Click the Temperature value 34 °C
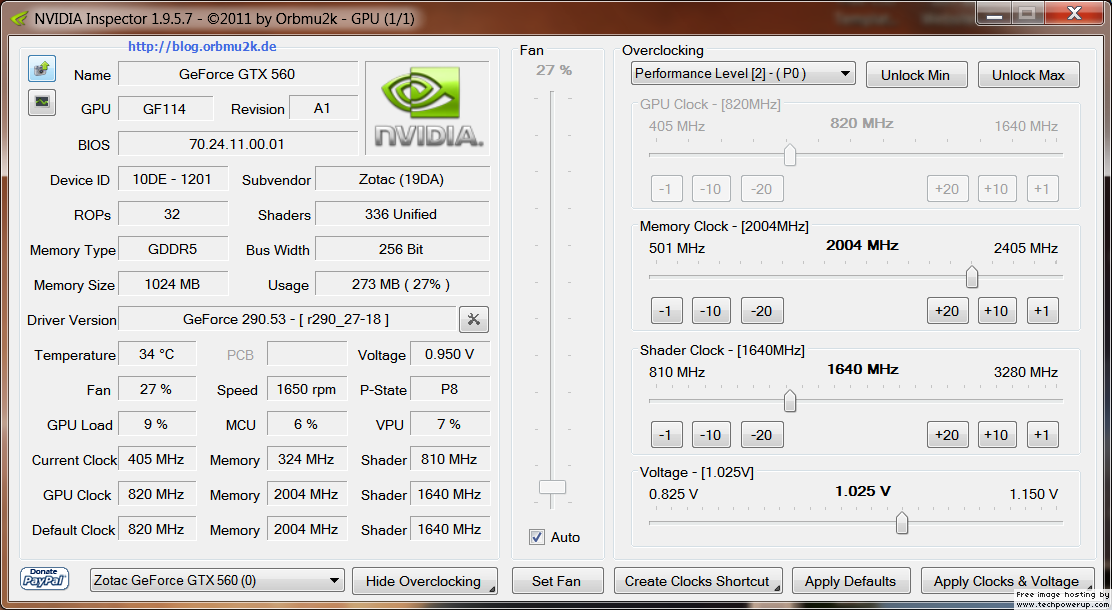 157,354
